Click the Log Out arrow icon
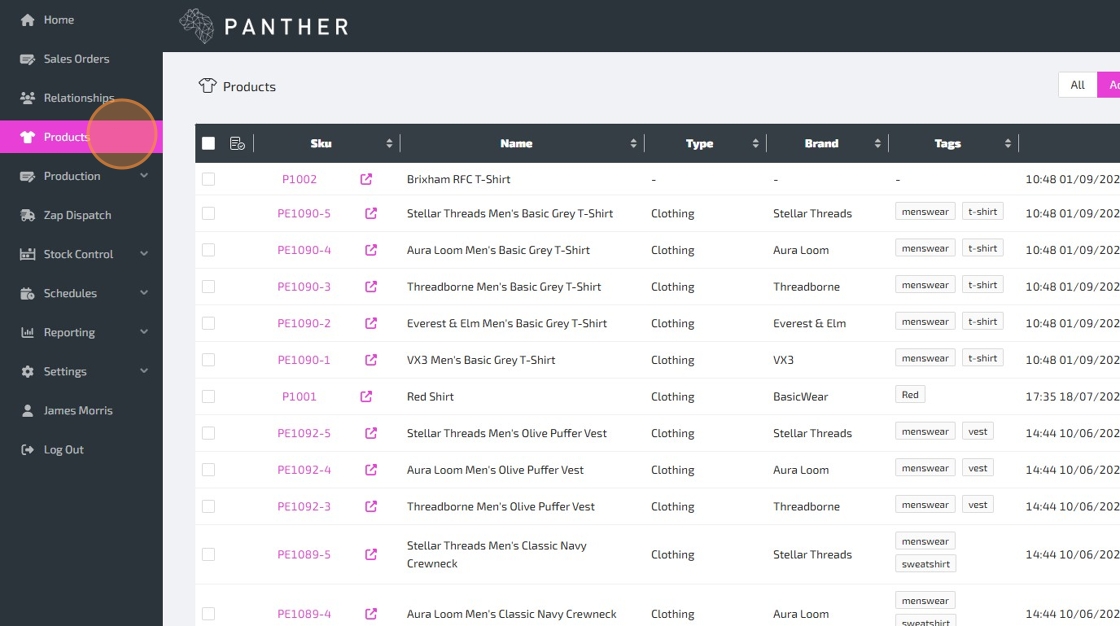This screenshot has width=1120, height=626. tap(28, 449)
